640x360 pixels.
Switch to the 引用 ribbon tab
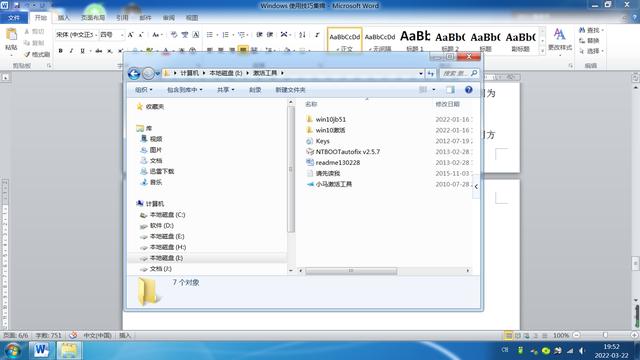click(122, 18)
